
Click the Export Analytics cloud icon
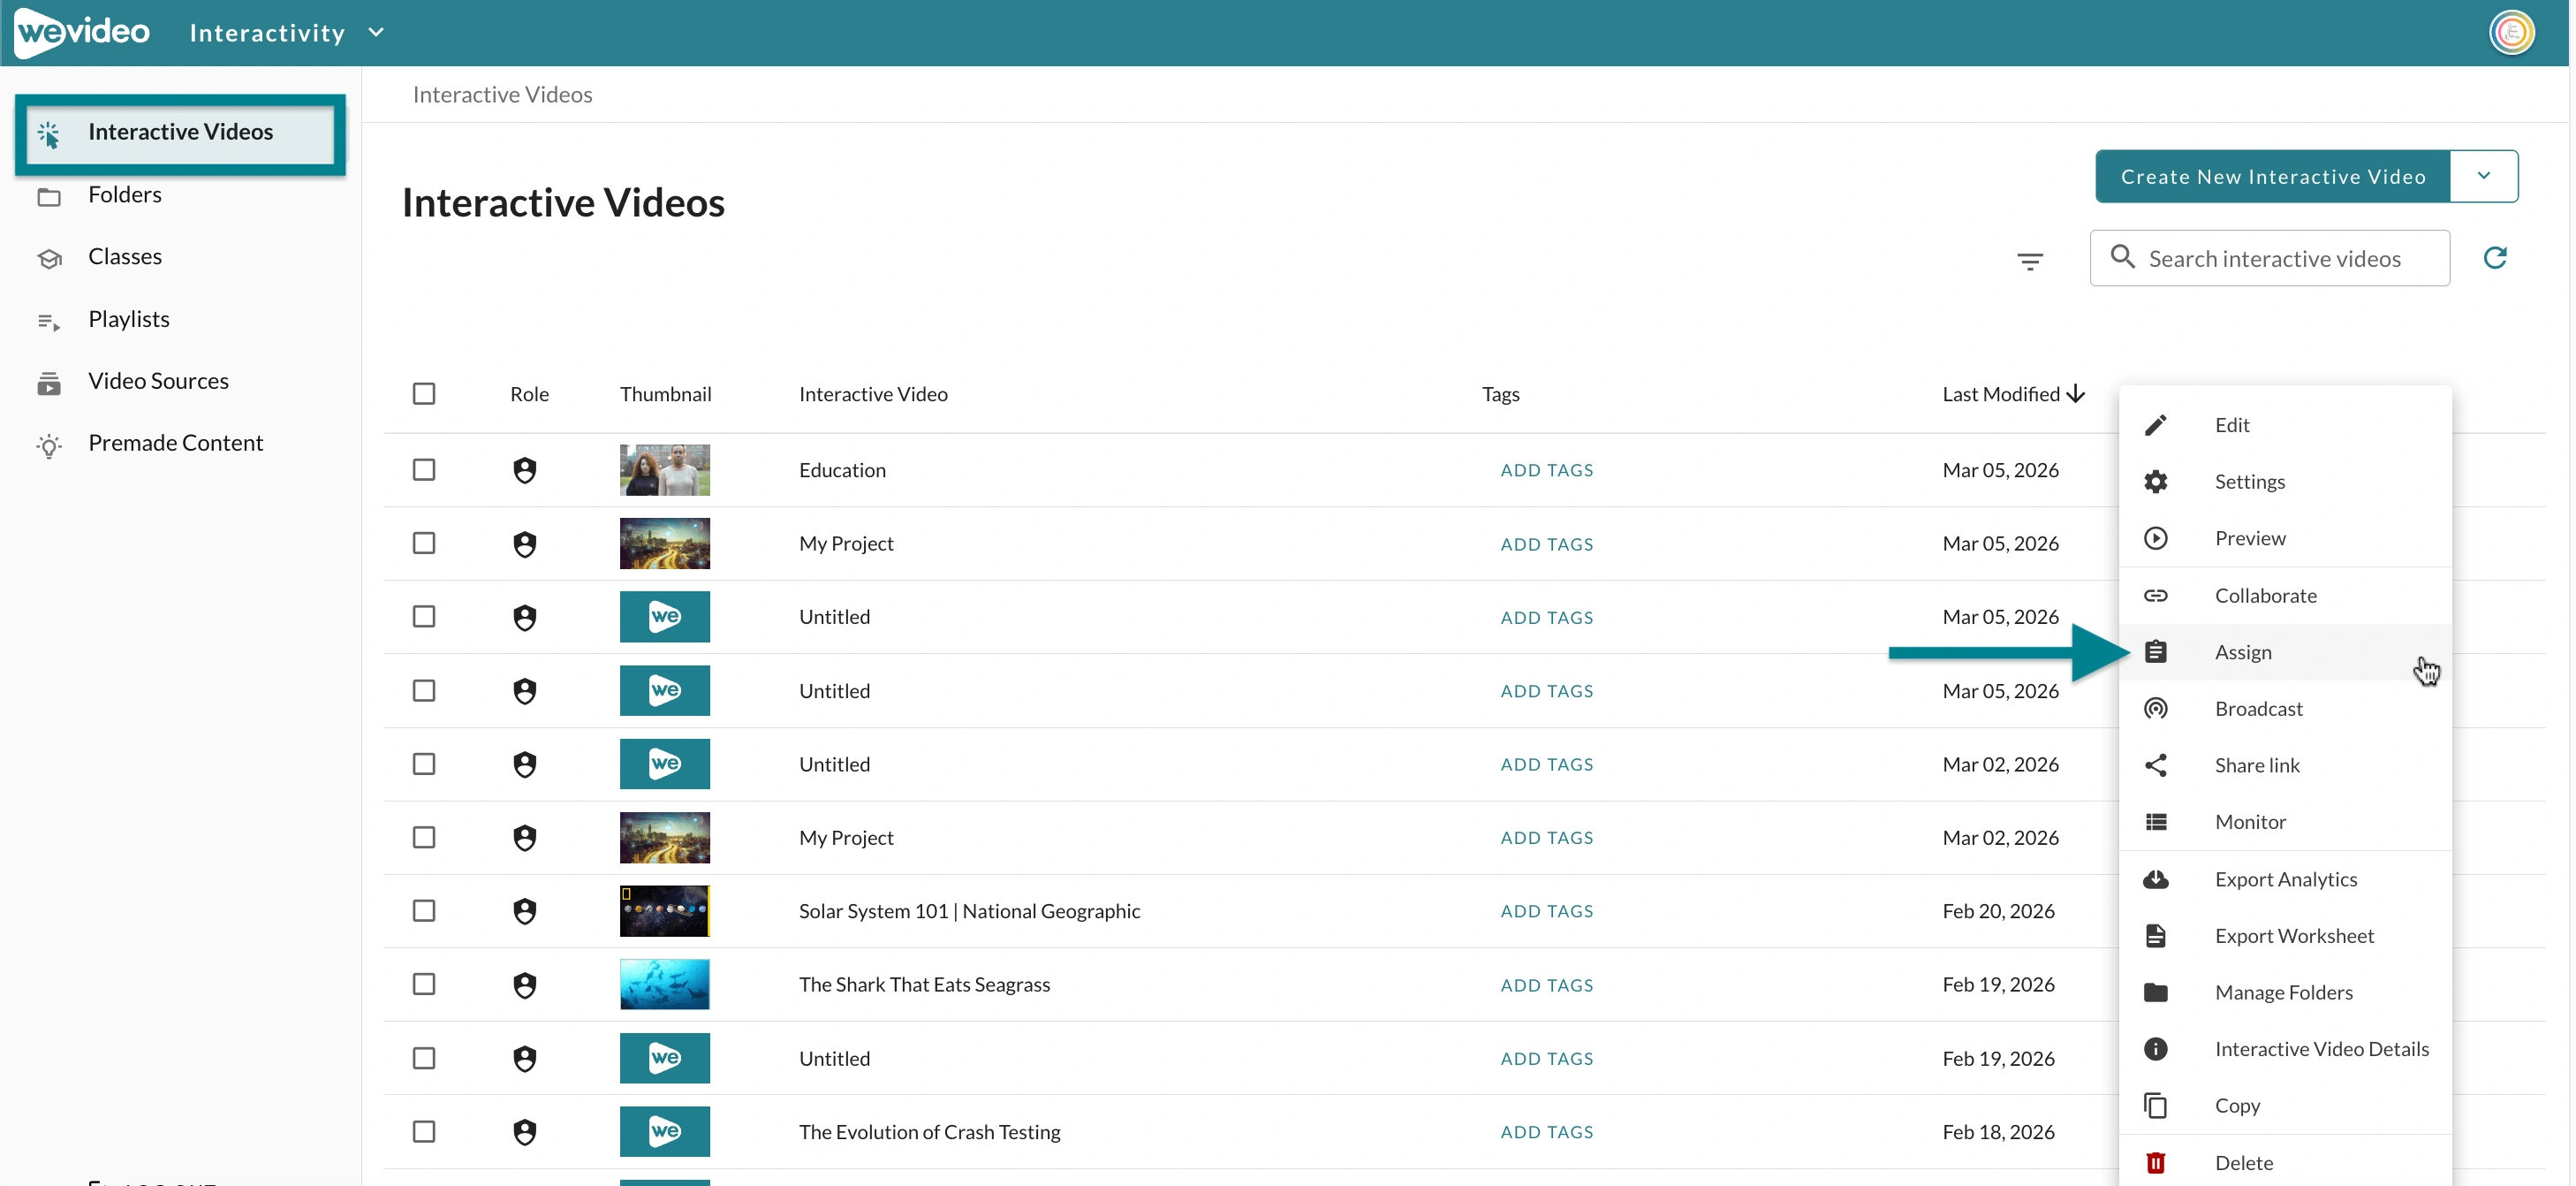2155,879
